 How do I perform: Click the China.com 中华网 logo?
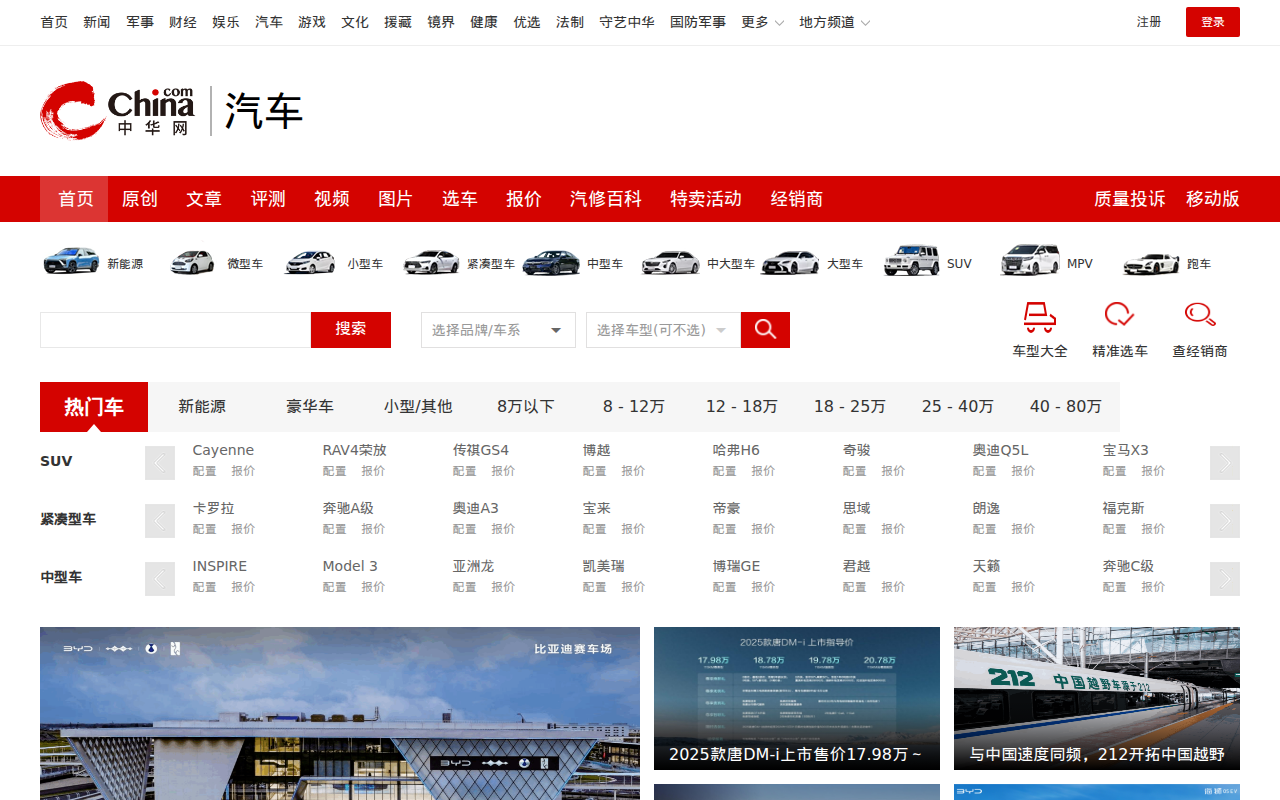(117, 110)
